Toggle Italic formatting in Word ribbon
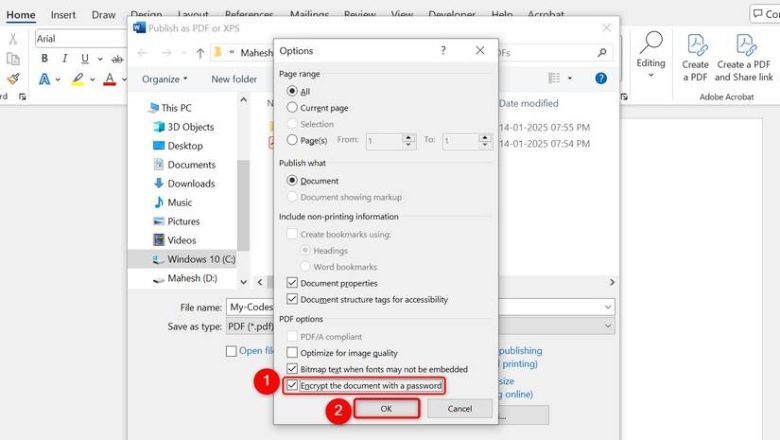This screenshot has width=780, height=440. coord(65,58)
